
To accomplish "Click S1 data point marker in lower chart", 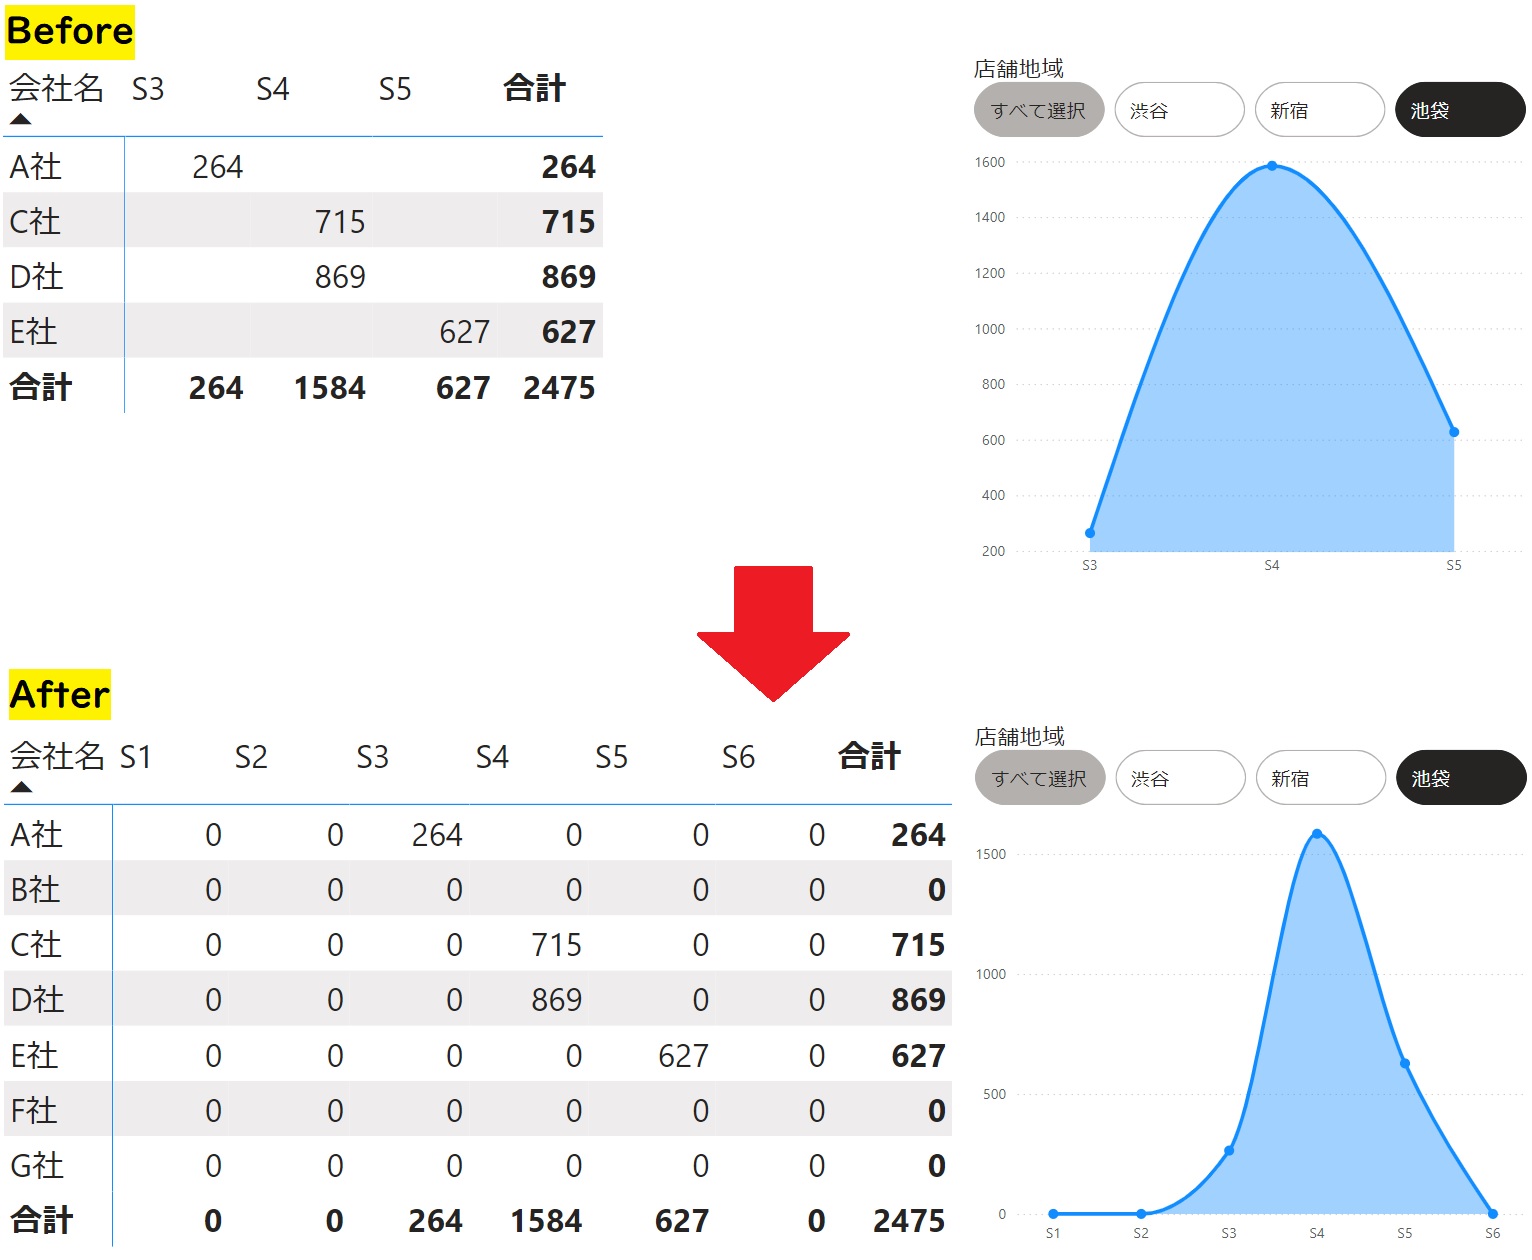I will [1053, 1214].
